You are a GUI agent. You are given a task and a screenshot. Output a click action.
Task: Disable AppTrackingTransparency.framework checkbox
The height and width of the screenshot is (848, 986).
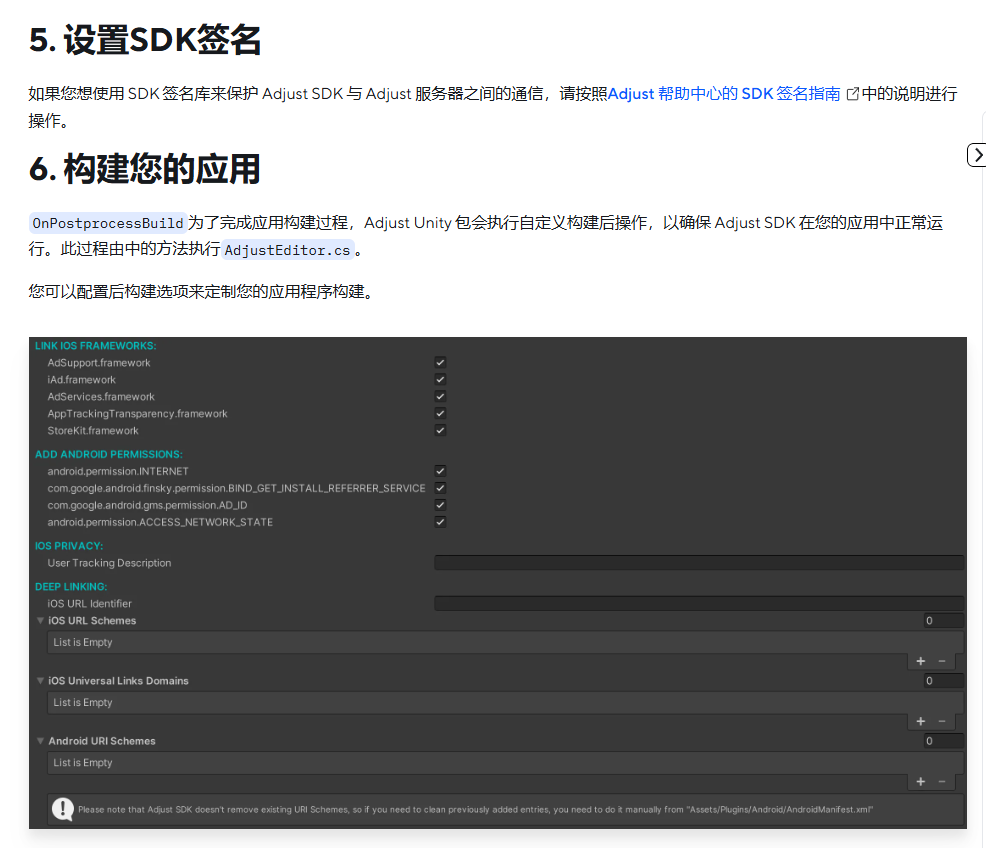(440, 414)
